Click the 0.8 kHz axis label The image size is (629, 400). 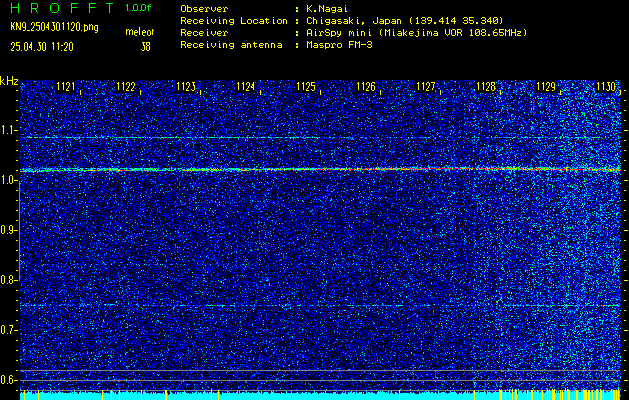click(x=8, y=280)
